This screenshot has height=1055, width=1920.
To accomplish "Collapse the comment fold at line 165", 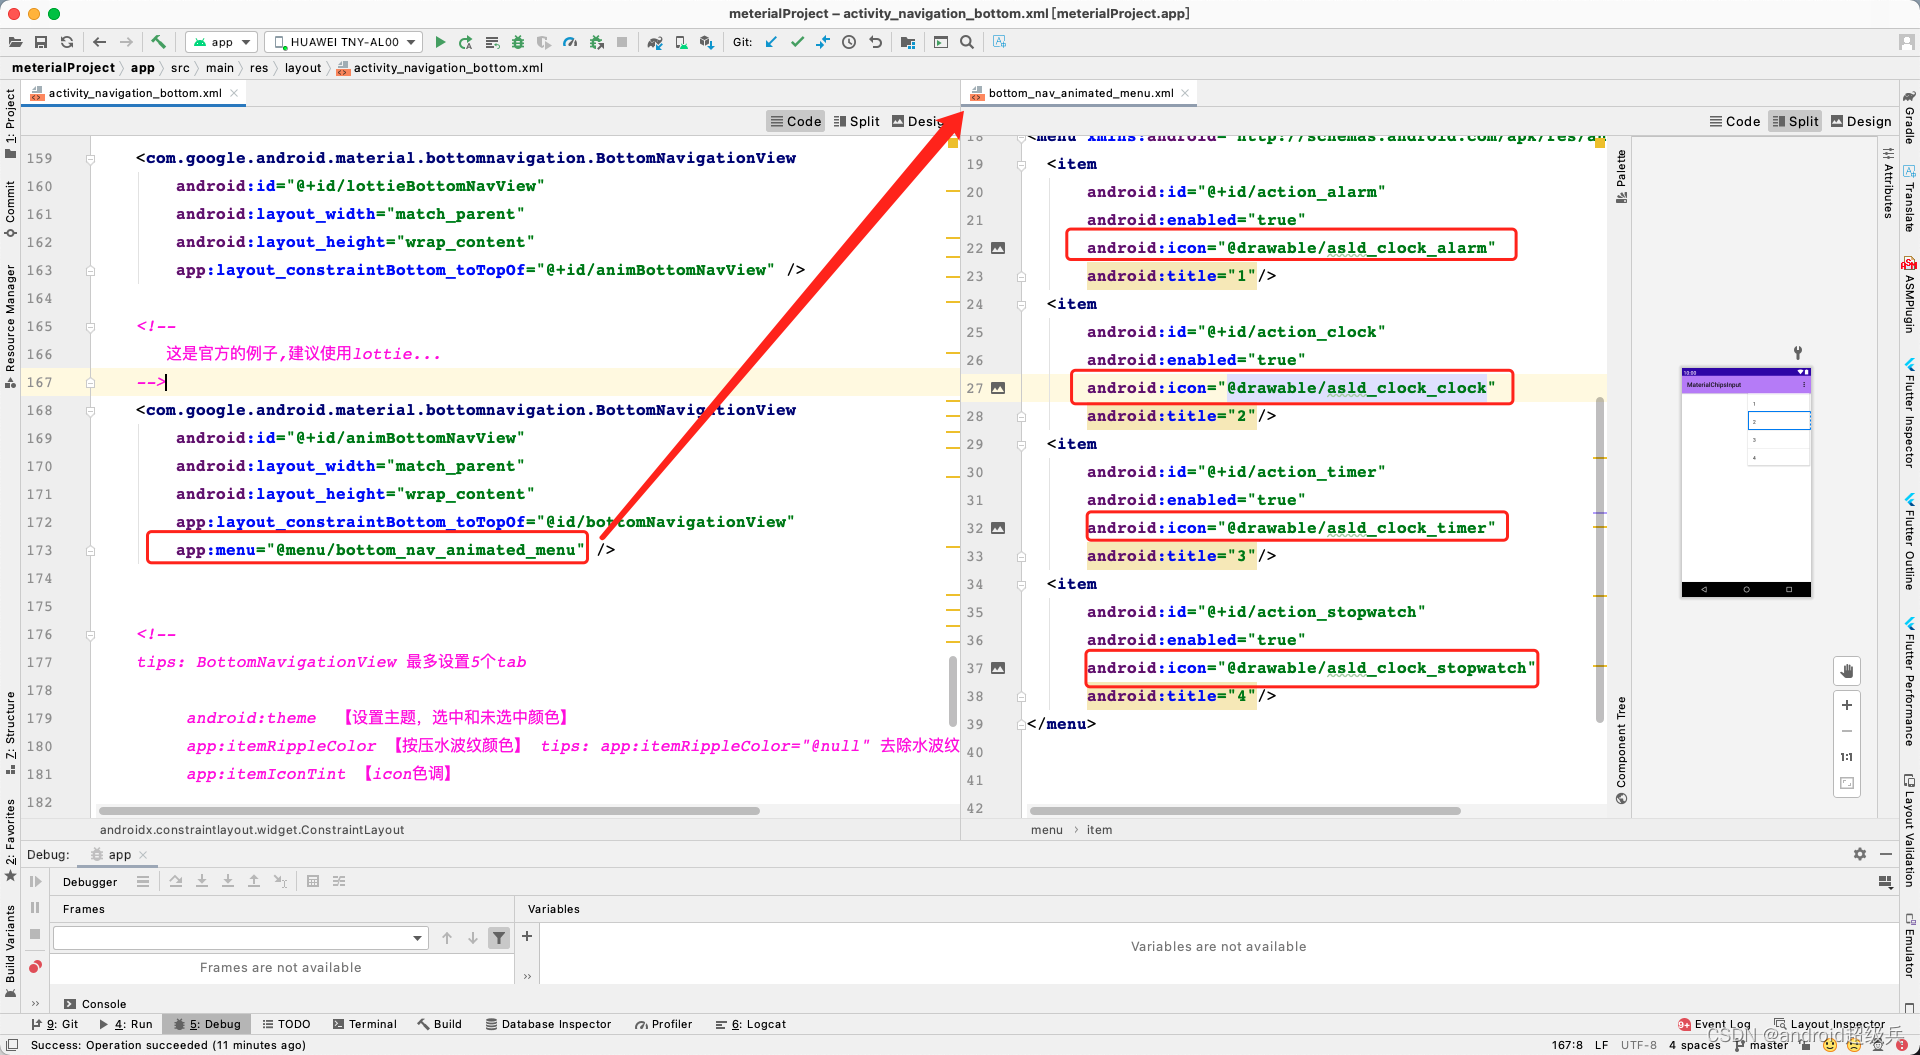I will pyautogui.click(x=90, y=326).
